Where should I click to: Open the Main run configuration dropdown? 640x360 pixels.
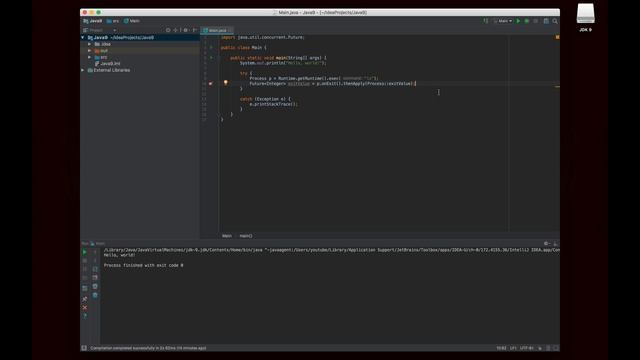click(x=503, y=21)
